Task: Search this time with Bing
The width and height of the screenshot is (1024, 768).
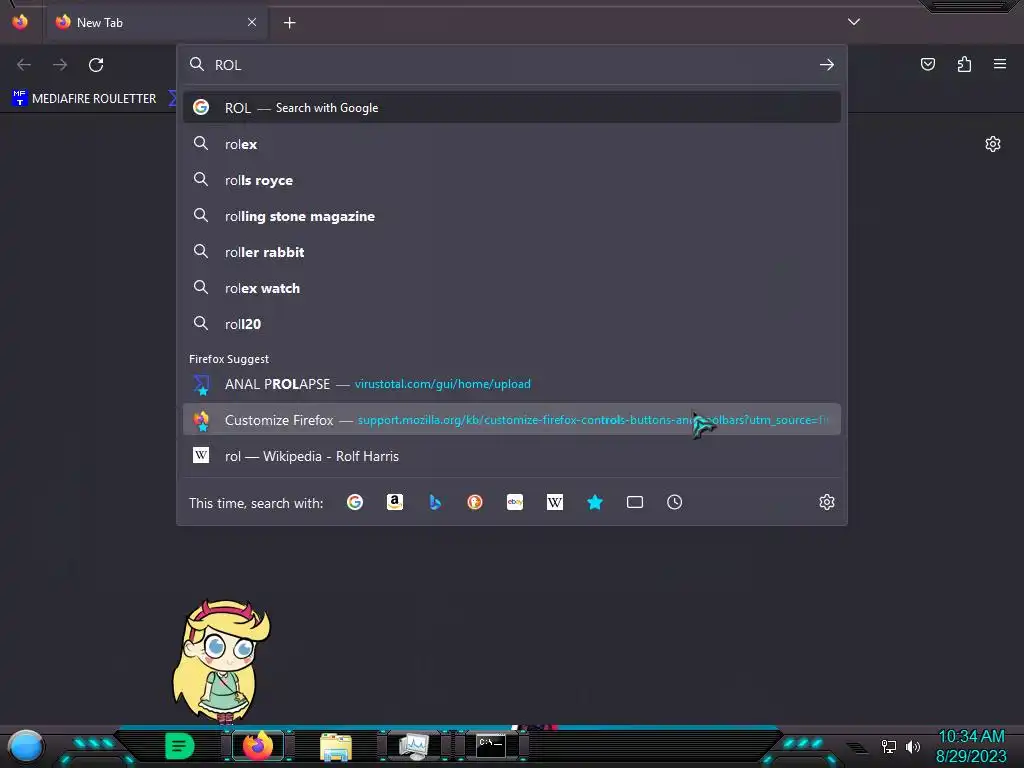Action: coord(435,502)
